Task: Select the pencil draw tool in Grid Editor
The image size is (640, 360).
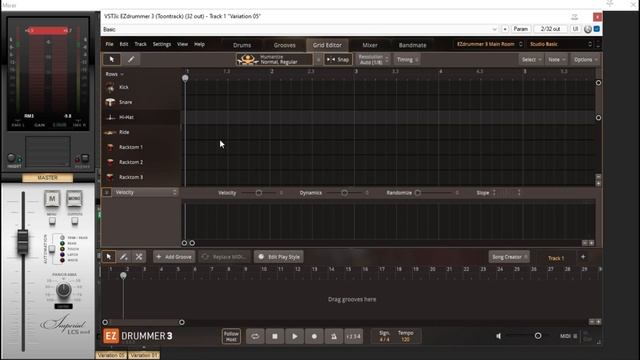Action: click(x=131, y=60)
